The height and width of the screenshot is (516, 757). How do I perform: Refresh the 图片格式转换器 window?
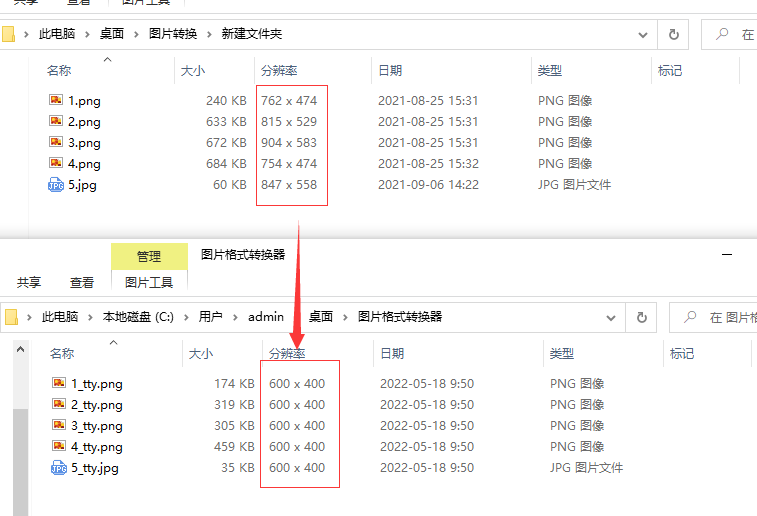pyautogui.click(x=642, y=317)
